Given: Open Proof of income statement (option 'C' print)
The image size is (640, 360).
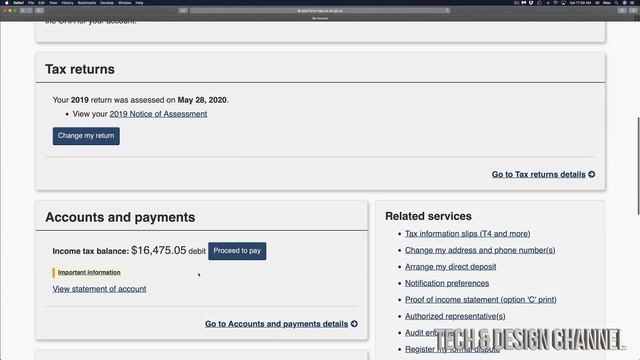Looking at the screenshot, I should pyautogui.click(x=480, y=300).
